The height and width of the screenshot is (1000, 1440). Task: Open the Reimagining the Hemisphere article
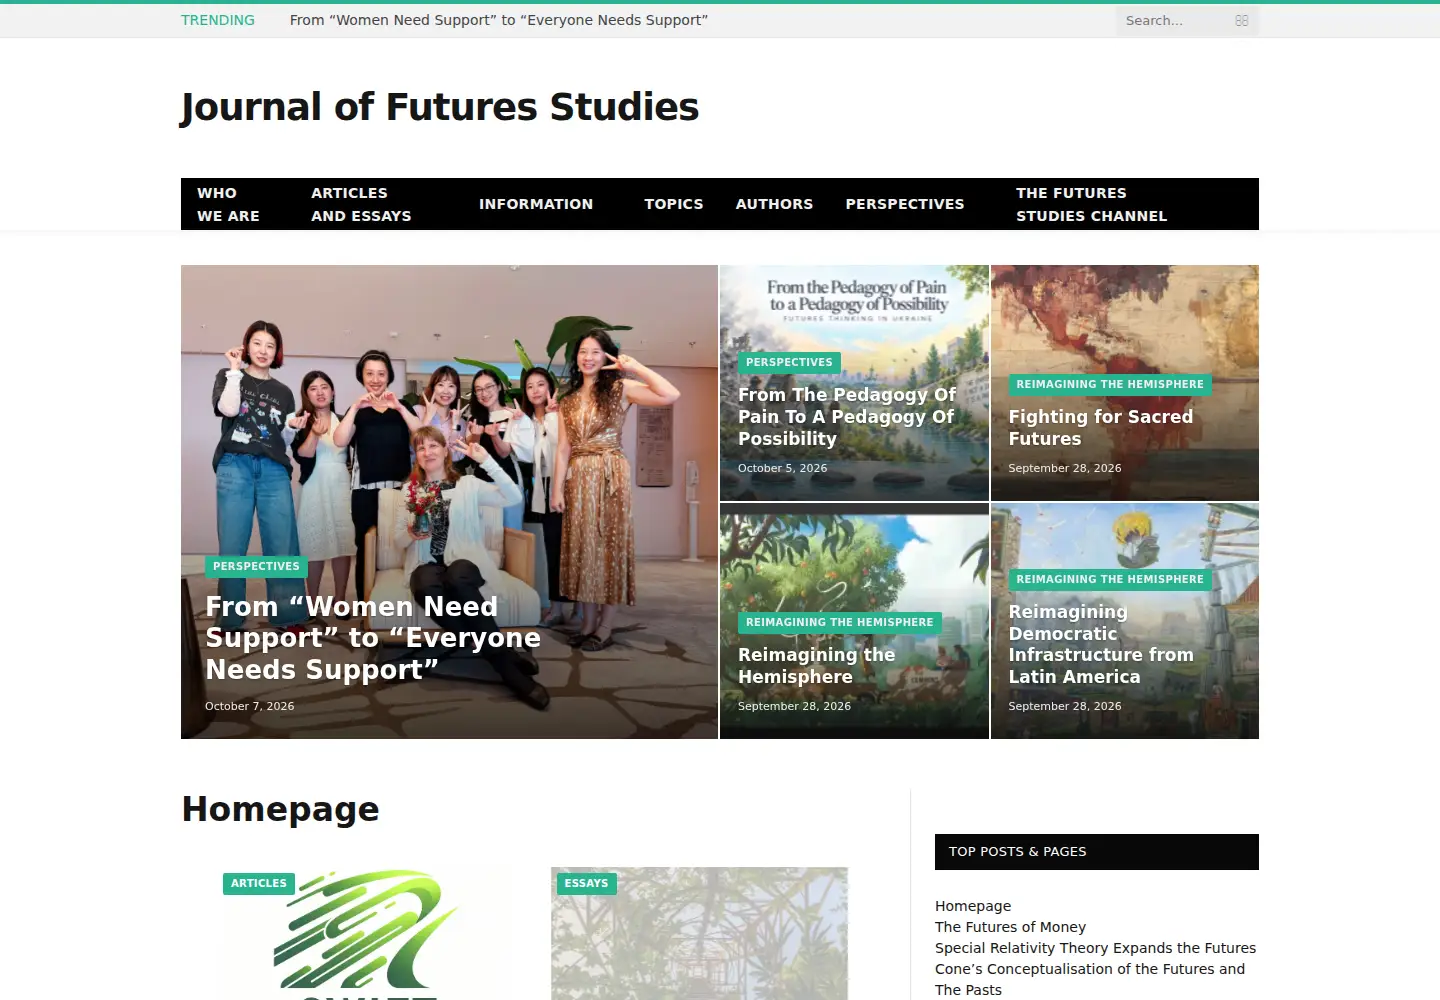pos(816,666)
